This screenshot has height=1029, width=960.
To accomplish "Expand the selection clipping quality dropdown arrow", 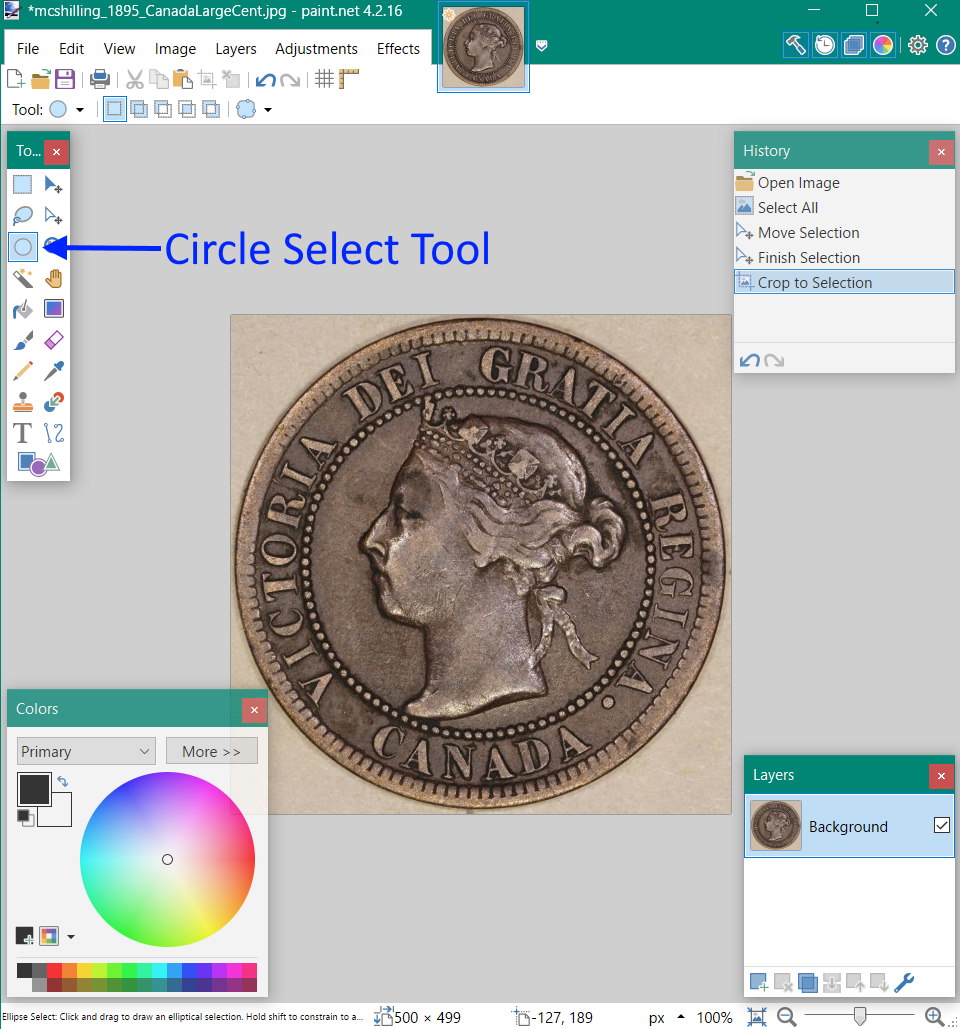I will click(x=268, y=110).
